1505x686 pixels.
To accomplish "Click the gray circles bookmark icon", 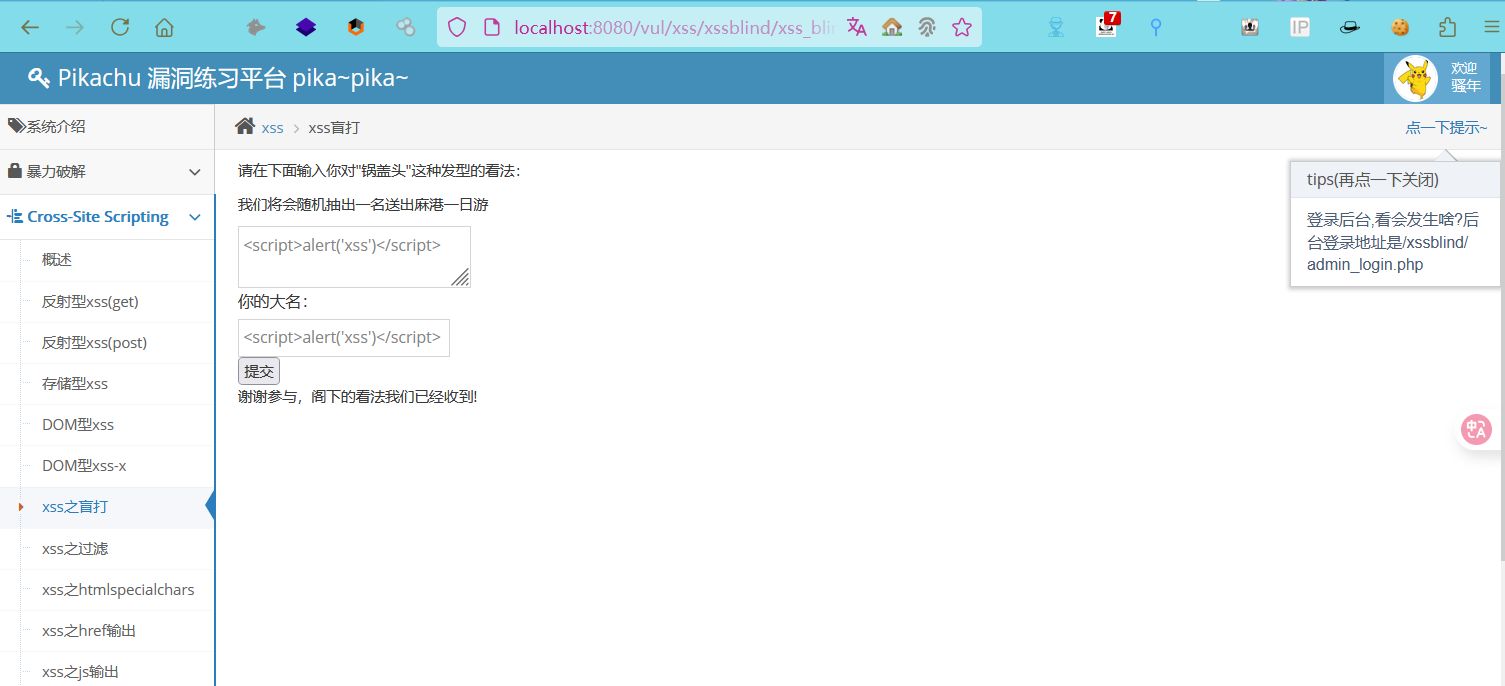I will click(405, 28).
